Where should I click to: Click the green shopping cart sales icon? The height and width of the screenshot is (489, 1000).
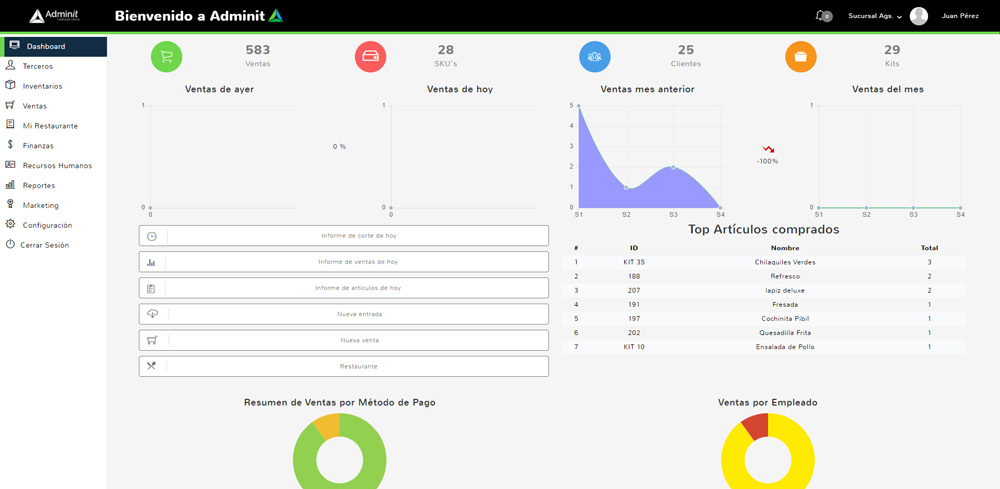pos(166,57)
